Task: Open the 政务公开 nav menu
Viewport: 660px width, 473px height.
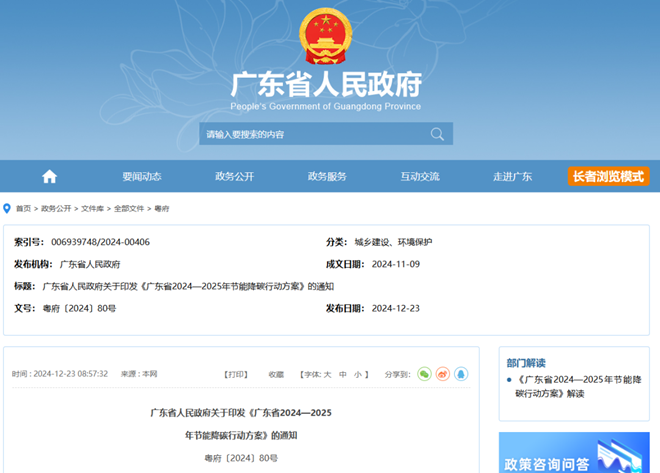Action: coord(235,177)
